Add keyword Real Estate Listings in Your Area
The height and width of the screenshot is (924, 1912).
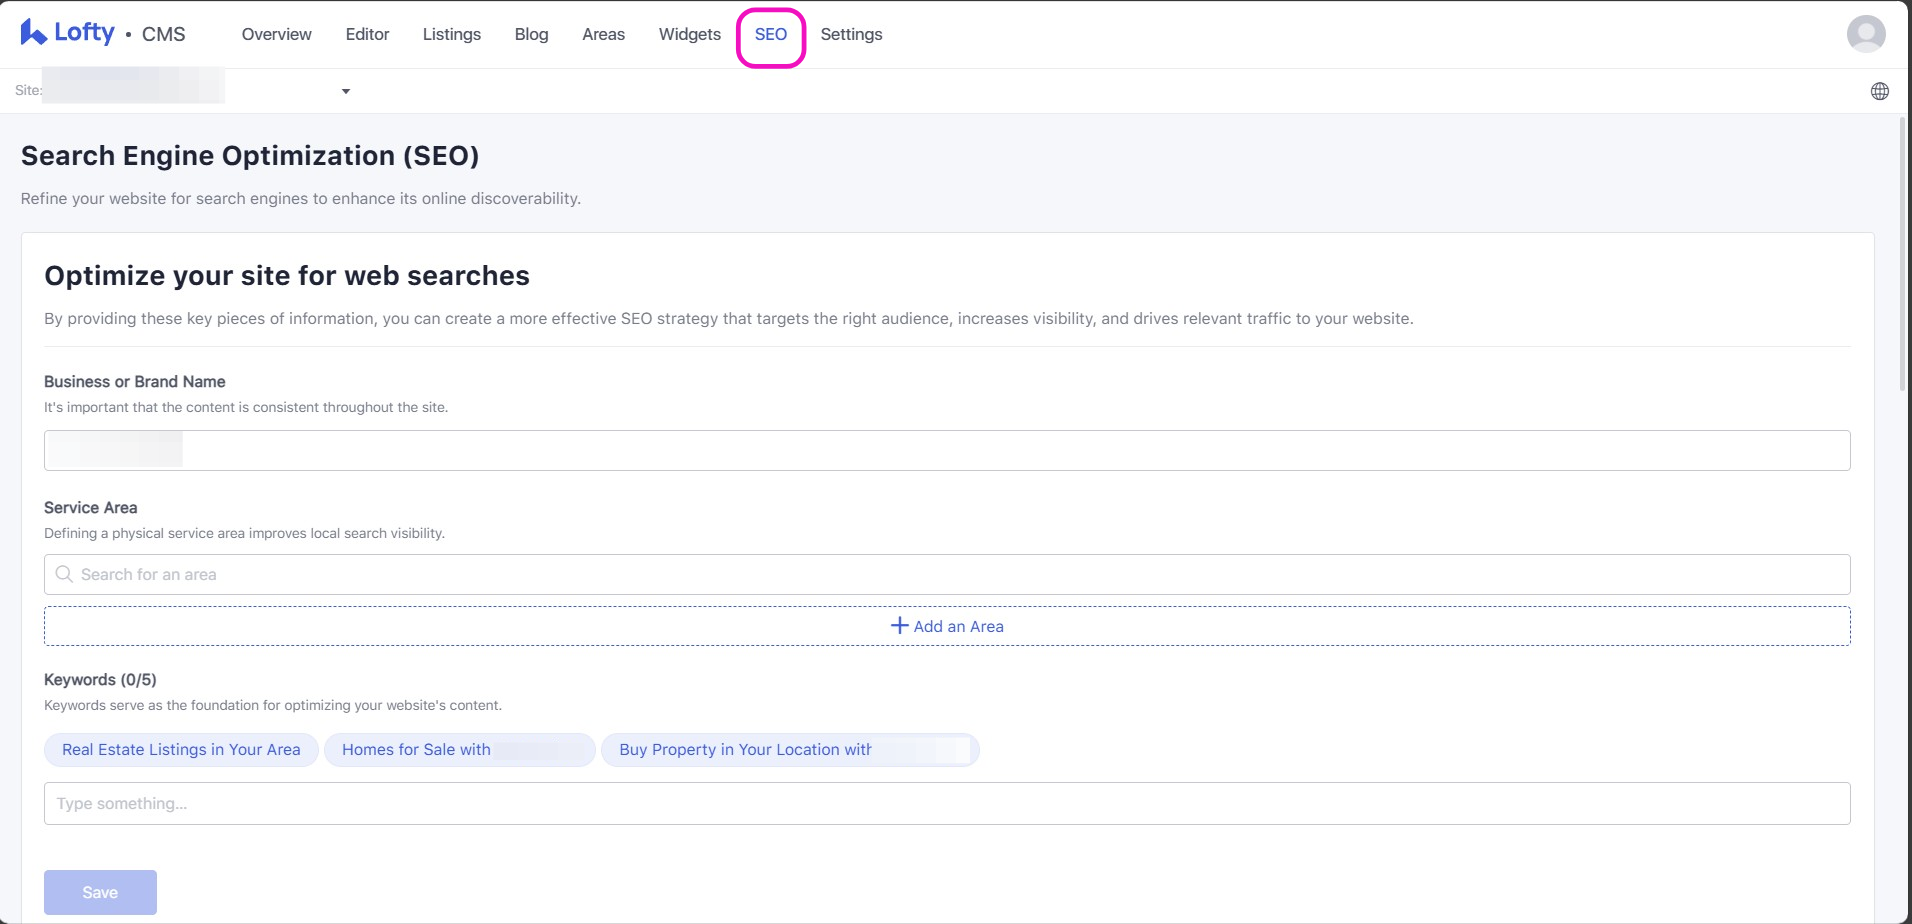click(x=181, y=750)
